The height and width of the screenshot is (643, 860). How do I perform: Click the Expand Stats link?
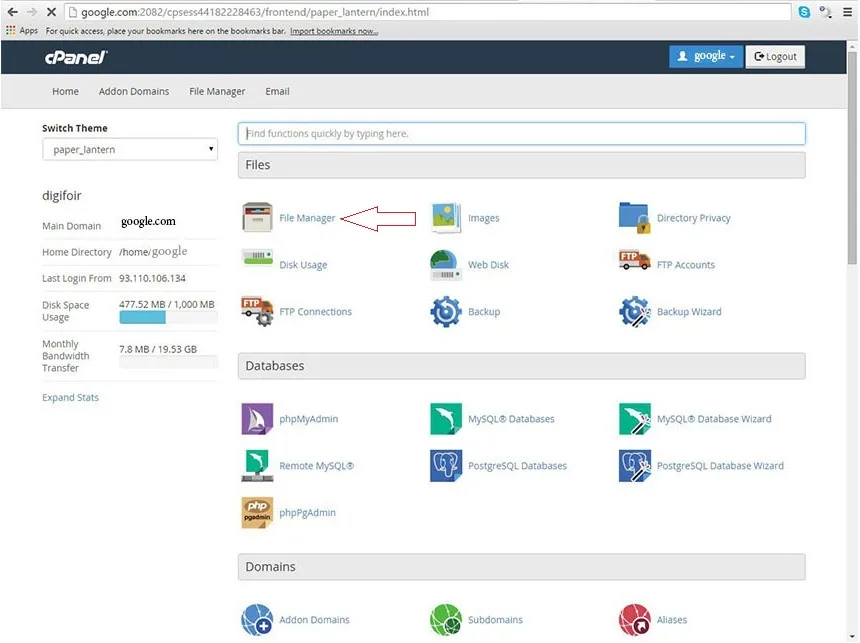(70, 397)
